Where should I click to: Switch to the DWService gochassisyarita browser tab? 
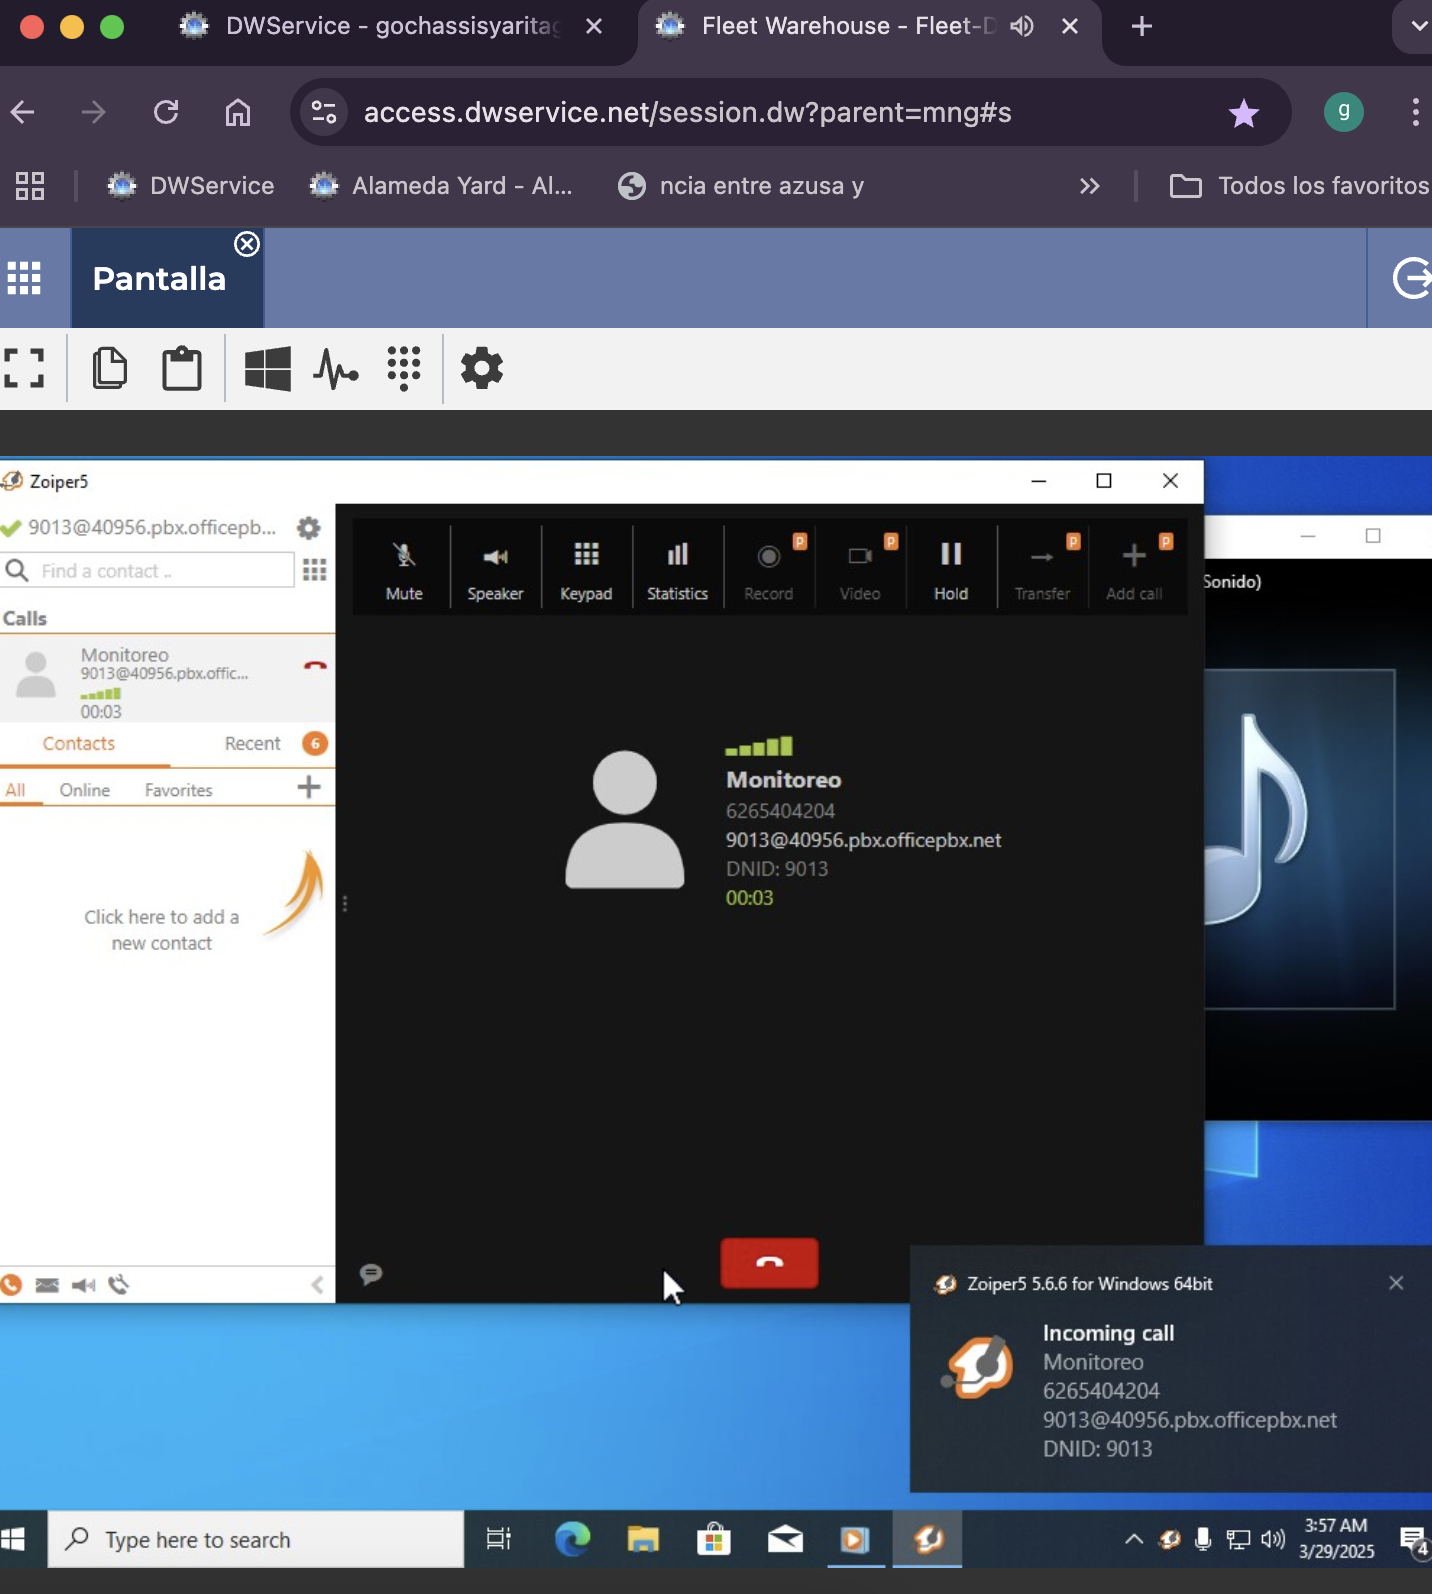(x=390, y=26)
